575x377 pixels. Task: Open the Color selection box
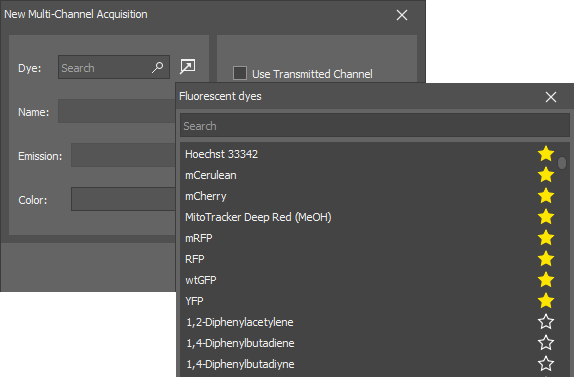click(x=123, y=199)
